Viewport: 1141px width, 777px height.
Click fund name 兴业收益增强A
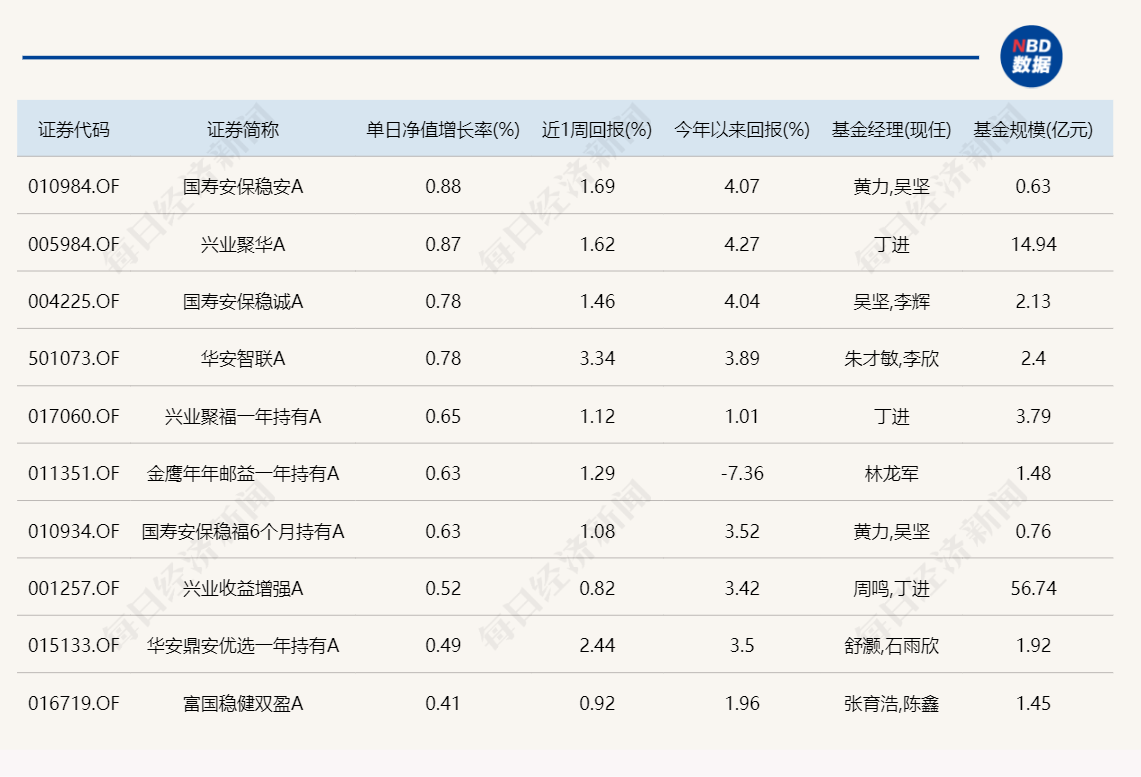tap(243, 588)
